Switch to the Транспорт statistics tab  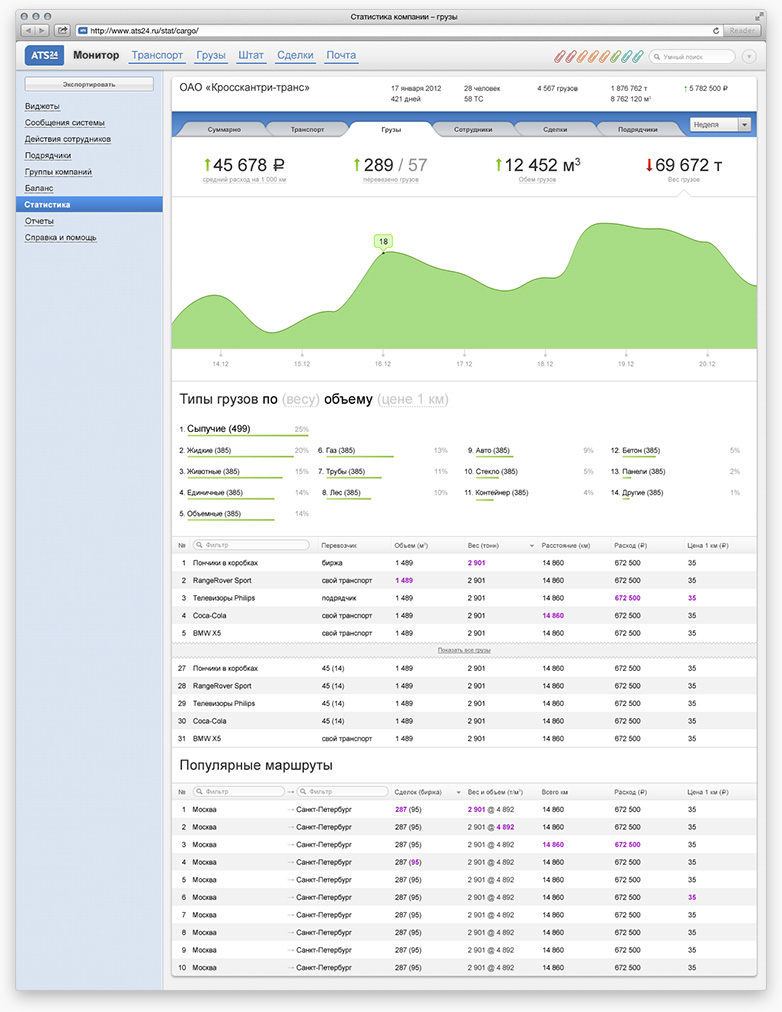(x=307, y=129)
